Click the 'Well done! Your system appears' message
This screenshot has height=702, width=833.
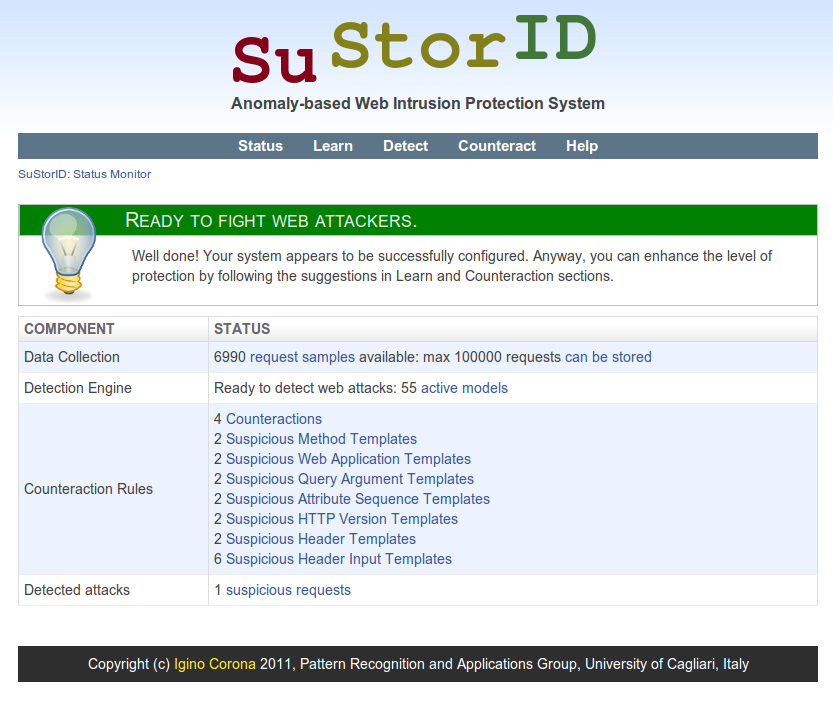(x=452, y=266)
